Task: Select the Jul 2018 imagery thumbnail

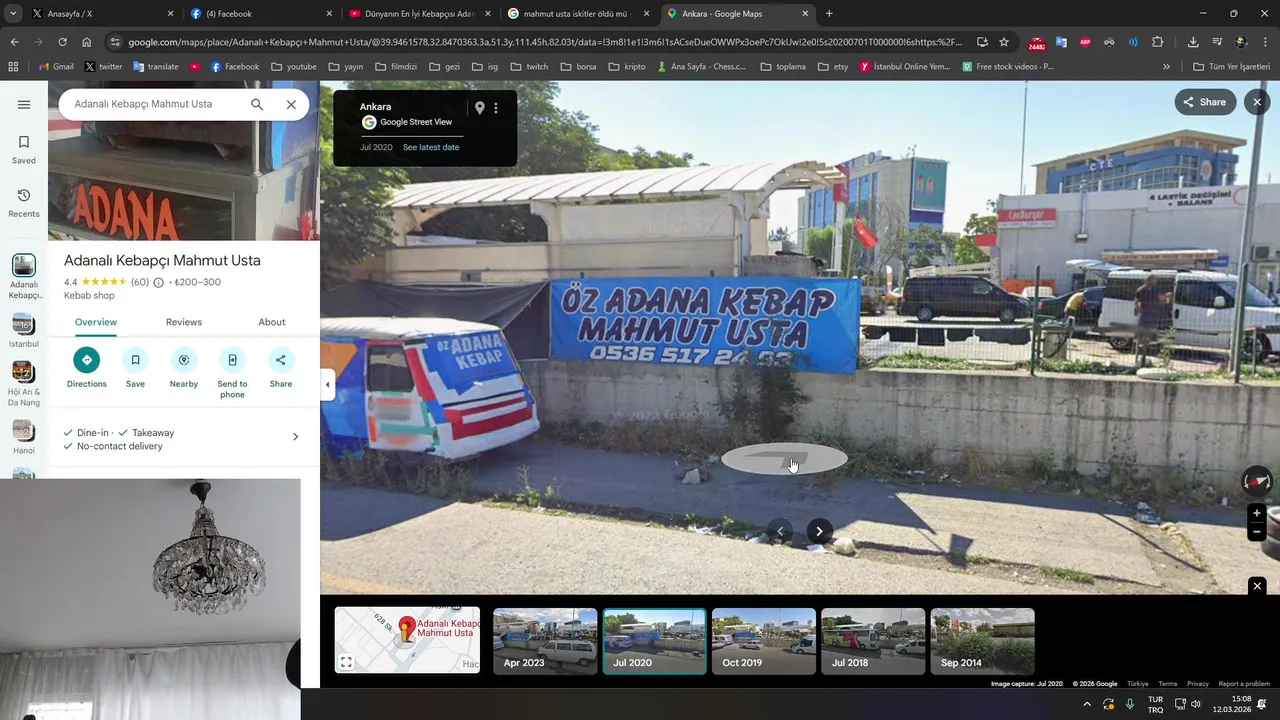Action: pyautogui.click(x=873, y=641)
